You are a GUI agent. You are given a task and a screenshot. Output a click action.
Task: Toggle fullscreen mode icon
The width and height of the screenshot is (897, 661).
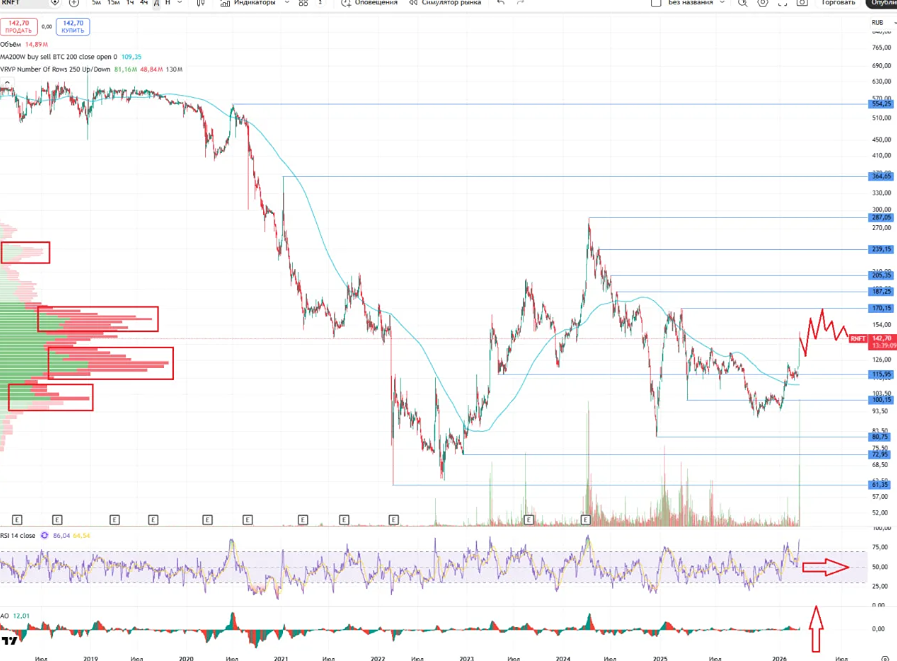click(783, 2)
